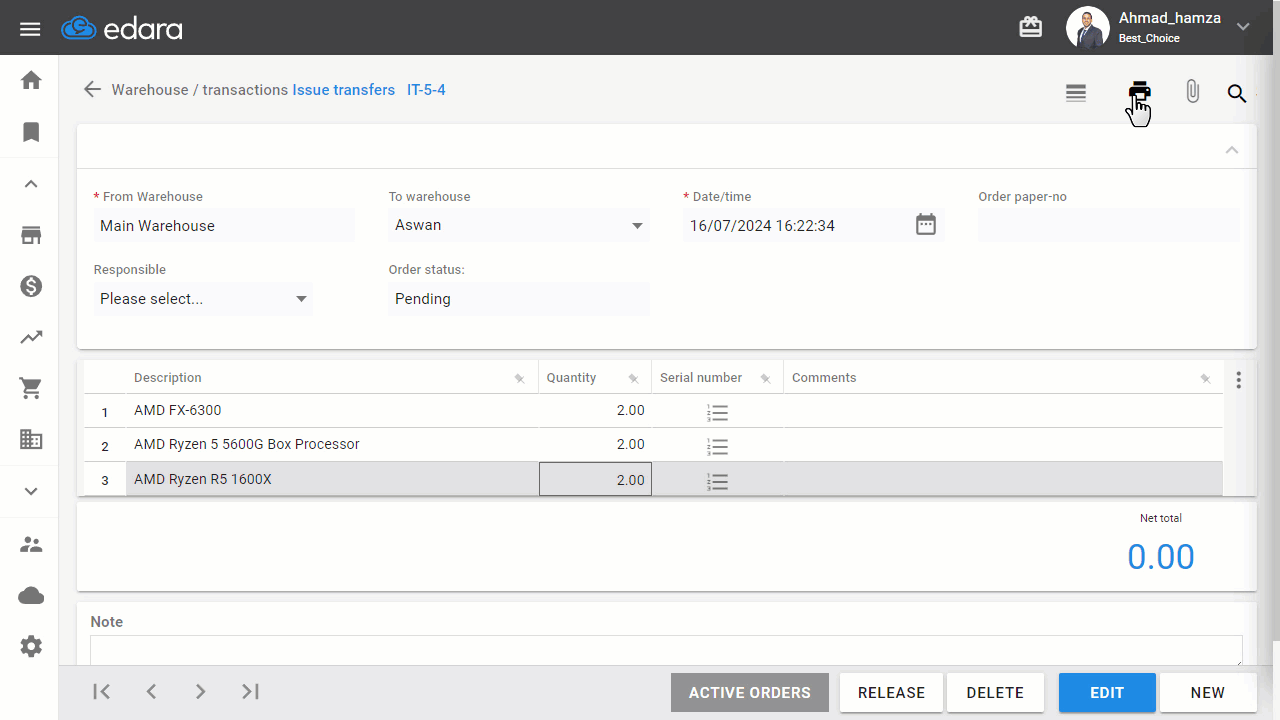1280x720 pixels.
Task: Open the Dollar finance sidebar icon
Action: coord(31,287)
